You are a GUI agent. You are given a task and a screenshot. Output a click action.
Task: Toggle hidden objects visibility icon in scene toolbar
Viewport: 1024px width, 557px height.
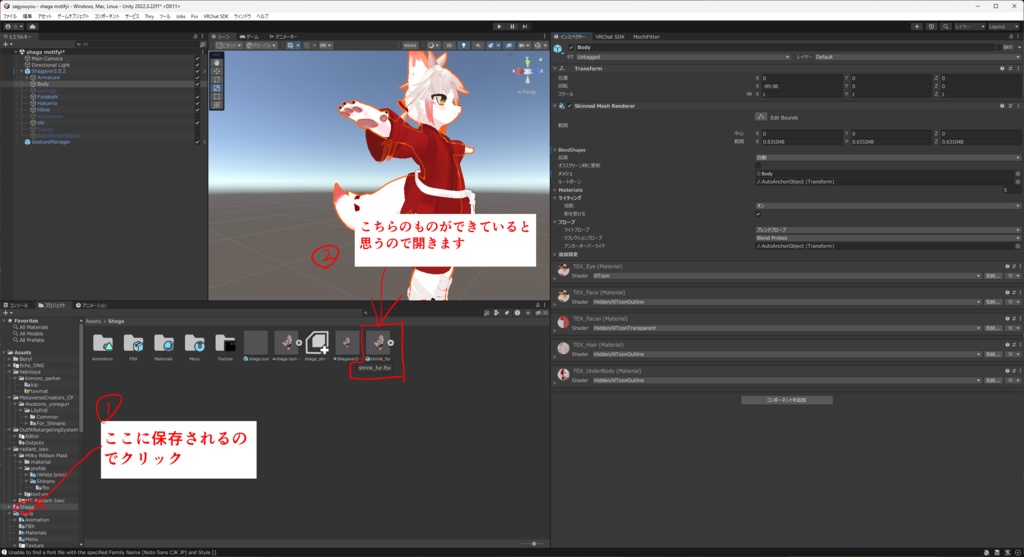click(x=509, y=46)
